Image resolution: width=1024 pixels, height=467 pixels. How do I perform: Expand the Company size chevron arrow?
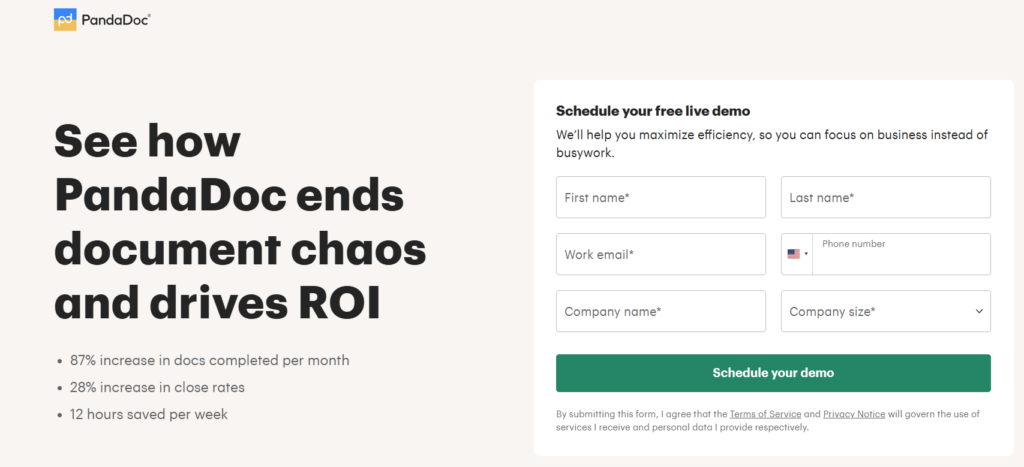(x=979, y=311)
